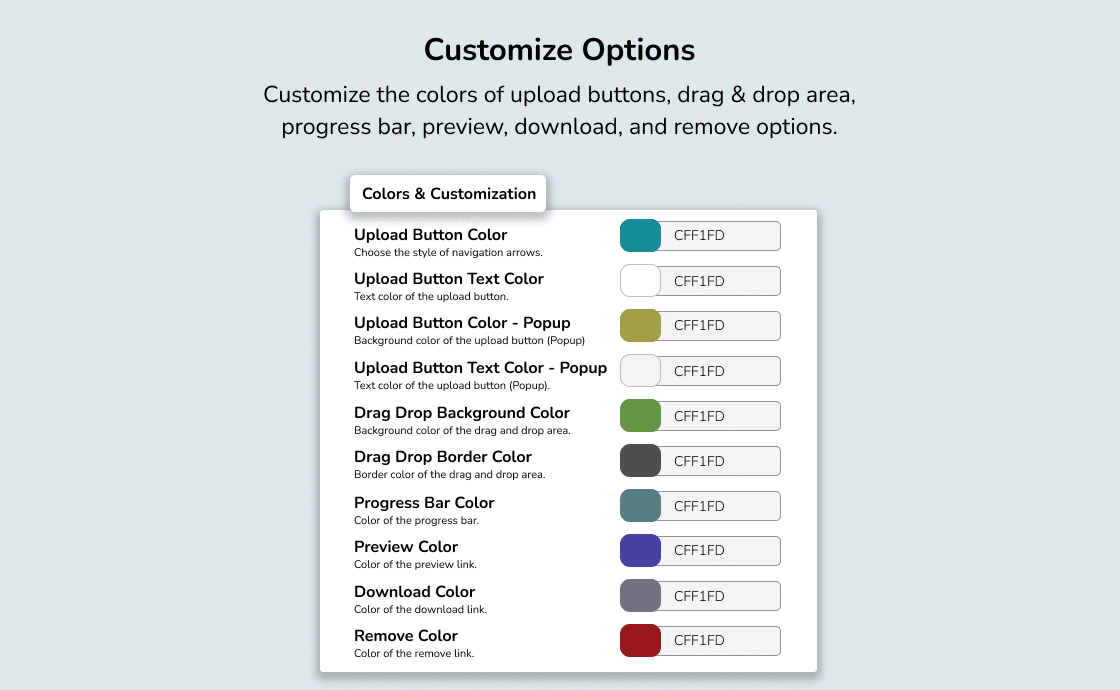
Task: Click the Remove Color hex field
Action: pos(720,641)
